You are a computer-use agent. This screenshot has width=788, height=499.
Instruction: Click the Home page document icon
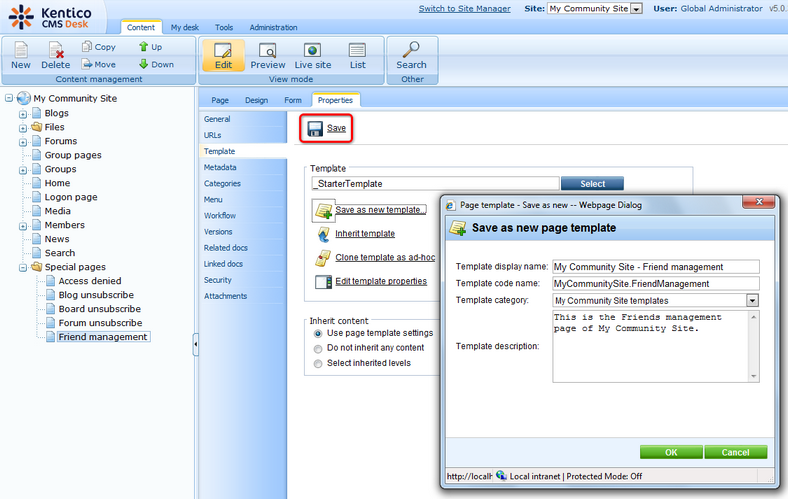click(x=36, y=183)
